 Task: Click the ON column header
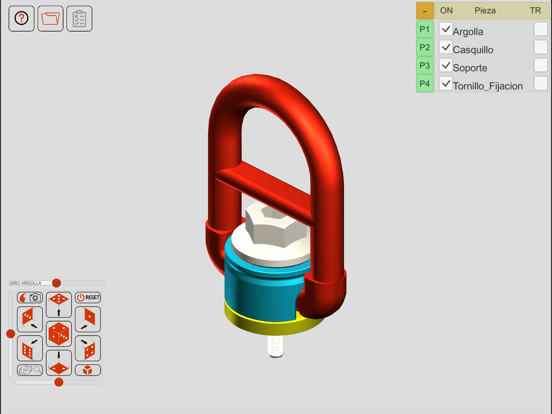tap(446, 11)
